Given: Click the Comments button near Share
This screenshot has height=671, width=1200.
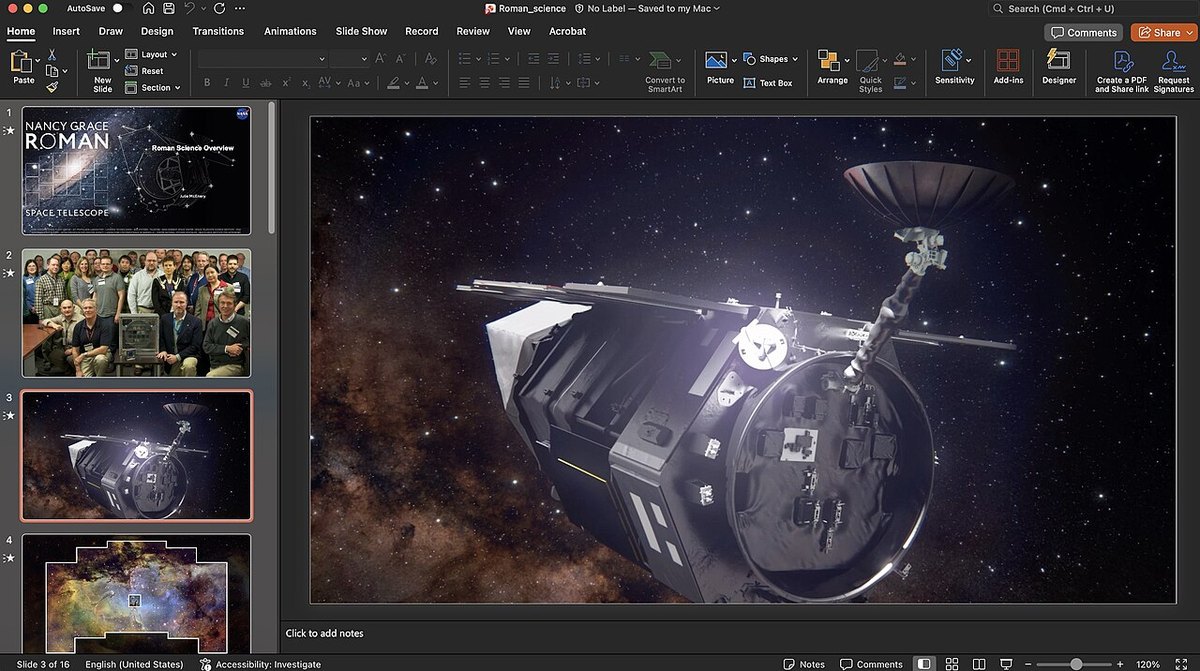Looking at the screenshot, I should coord(1083,32).
